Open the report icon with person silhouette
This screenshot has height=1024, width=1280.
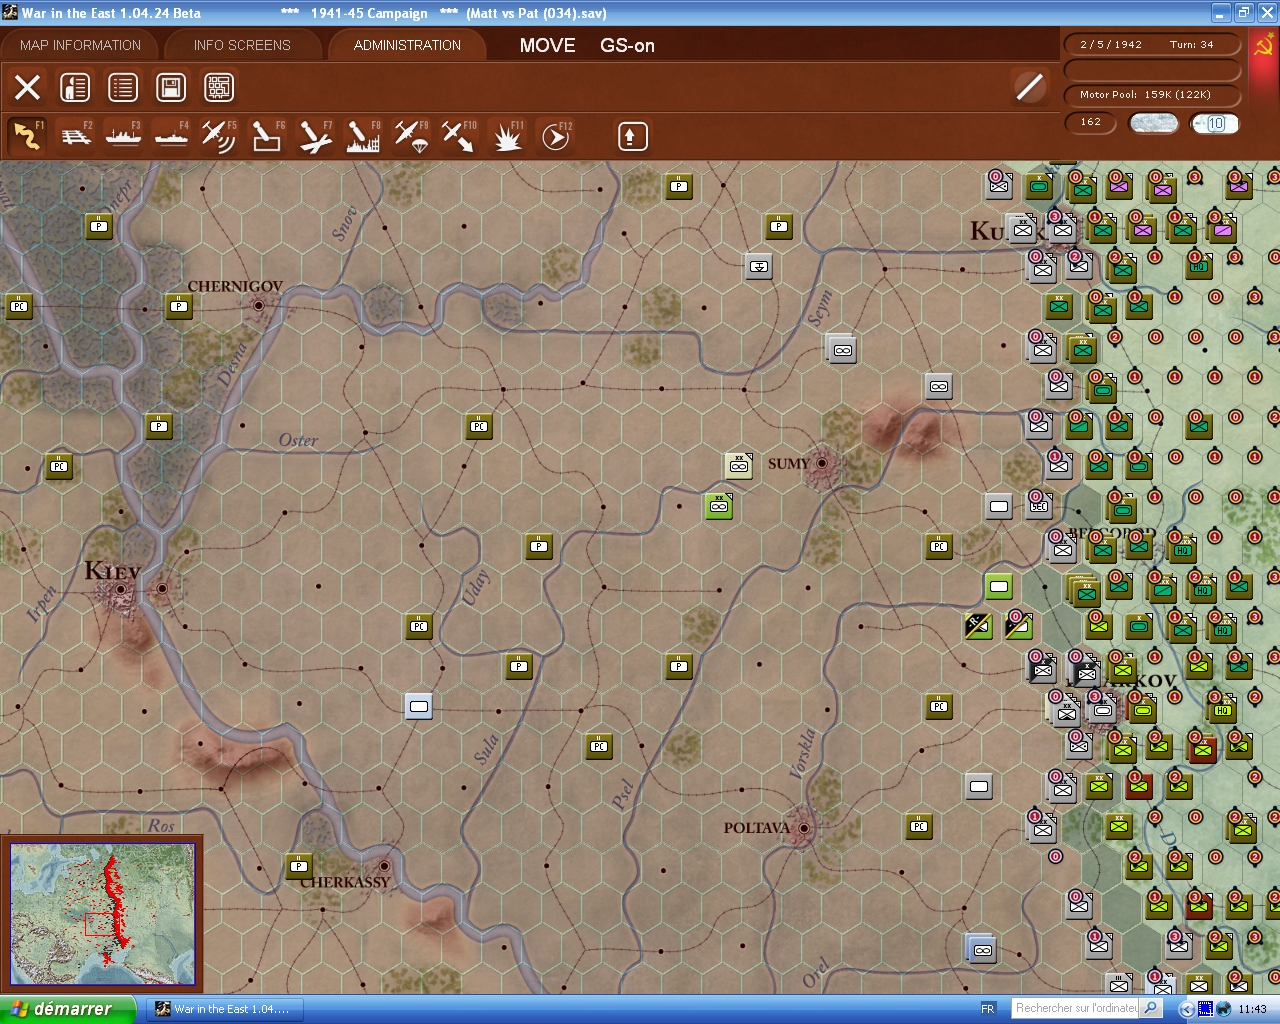pos(75,87)
